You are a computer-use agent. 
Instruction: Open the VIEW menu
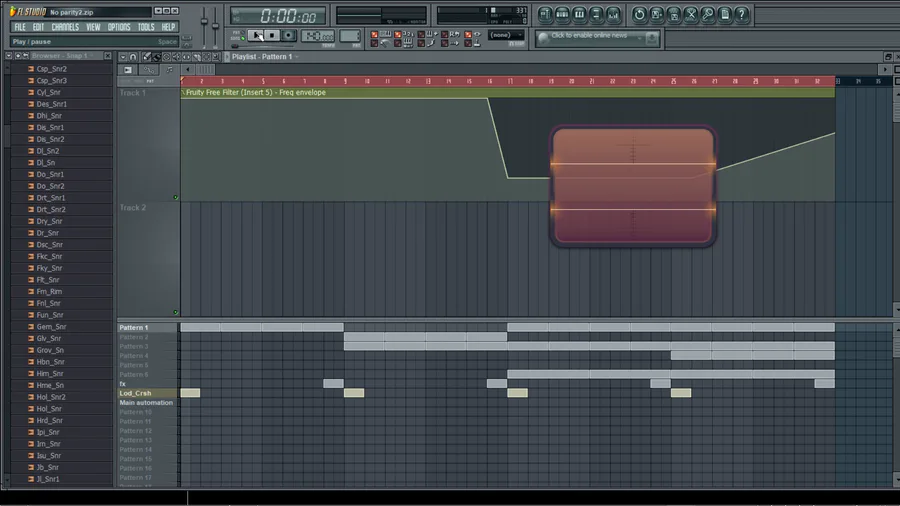(93, 27)
